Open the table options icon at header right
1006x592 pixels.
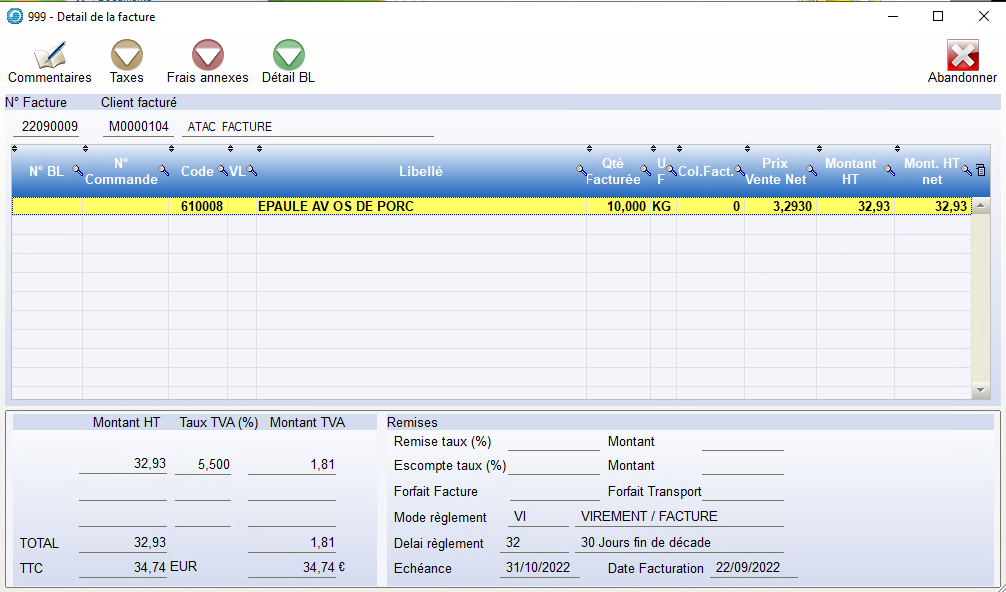pos(980,171)
